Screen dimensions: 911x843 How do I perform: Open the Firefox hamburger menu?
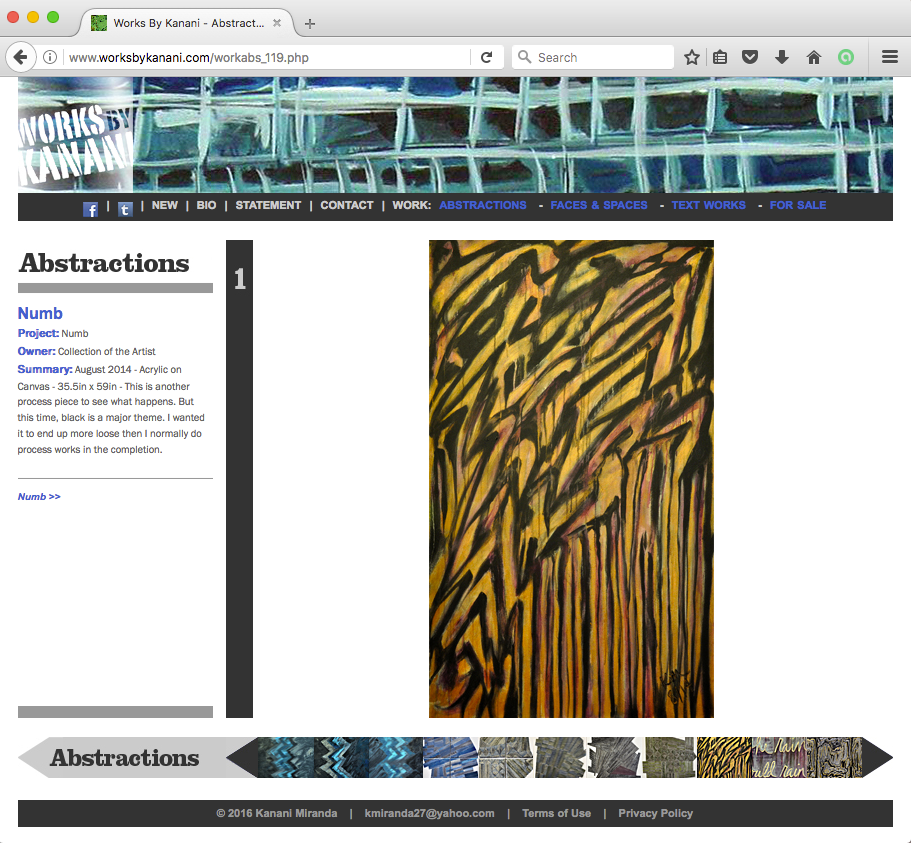tap(890, 57)
